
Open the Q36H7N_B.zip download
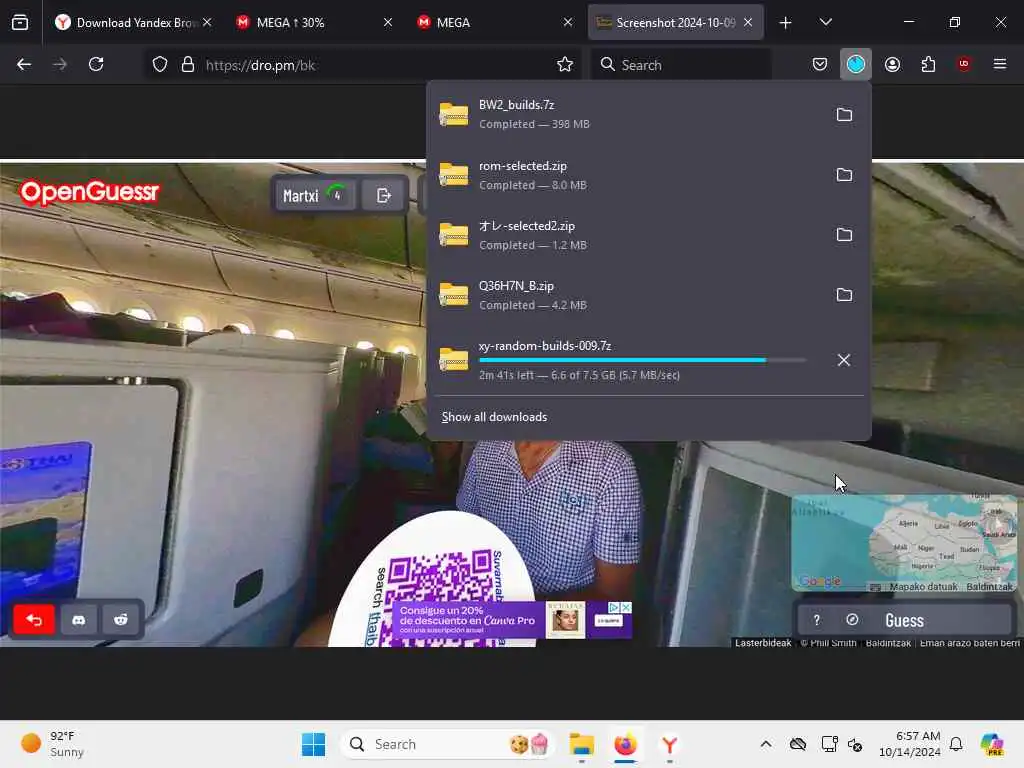(x=627, y=295)
